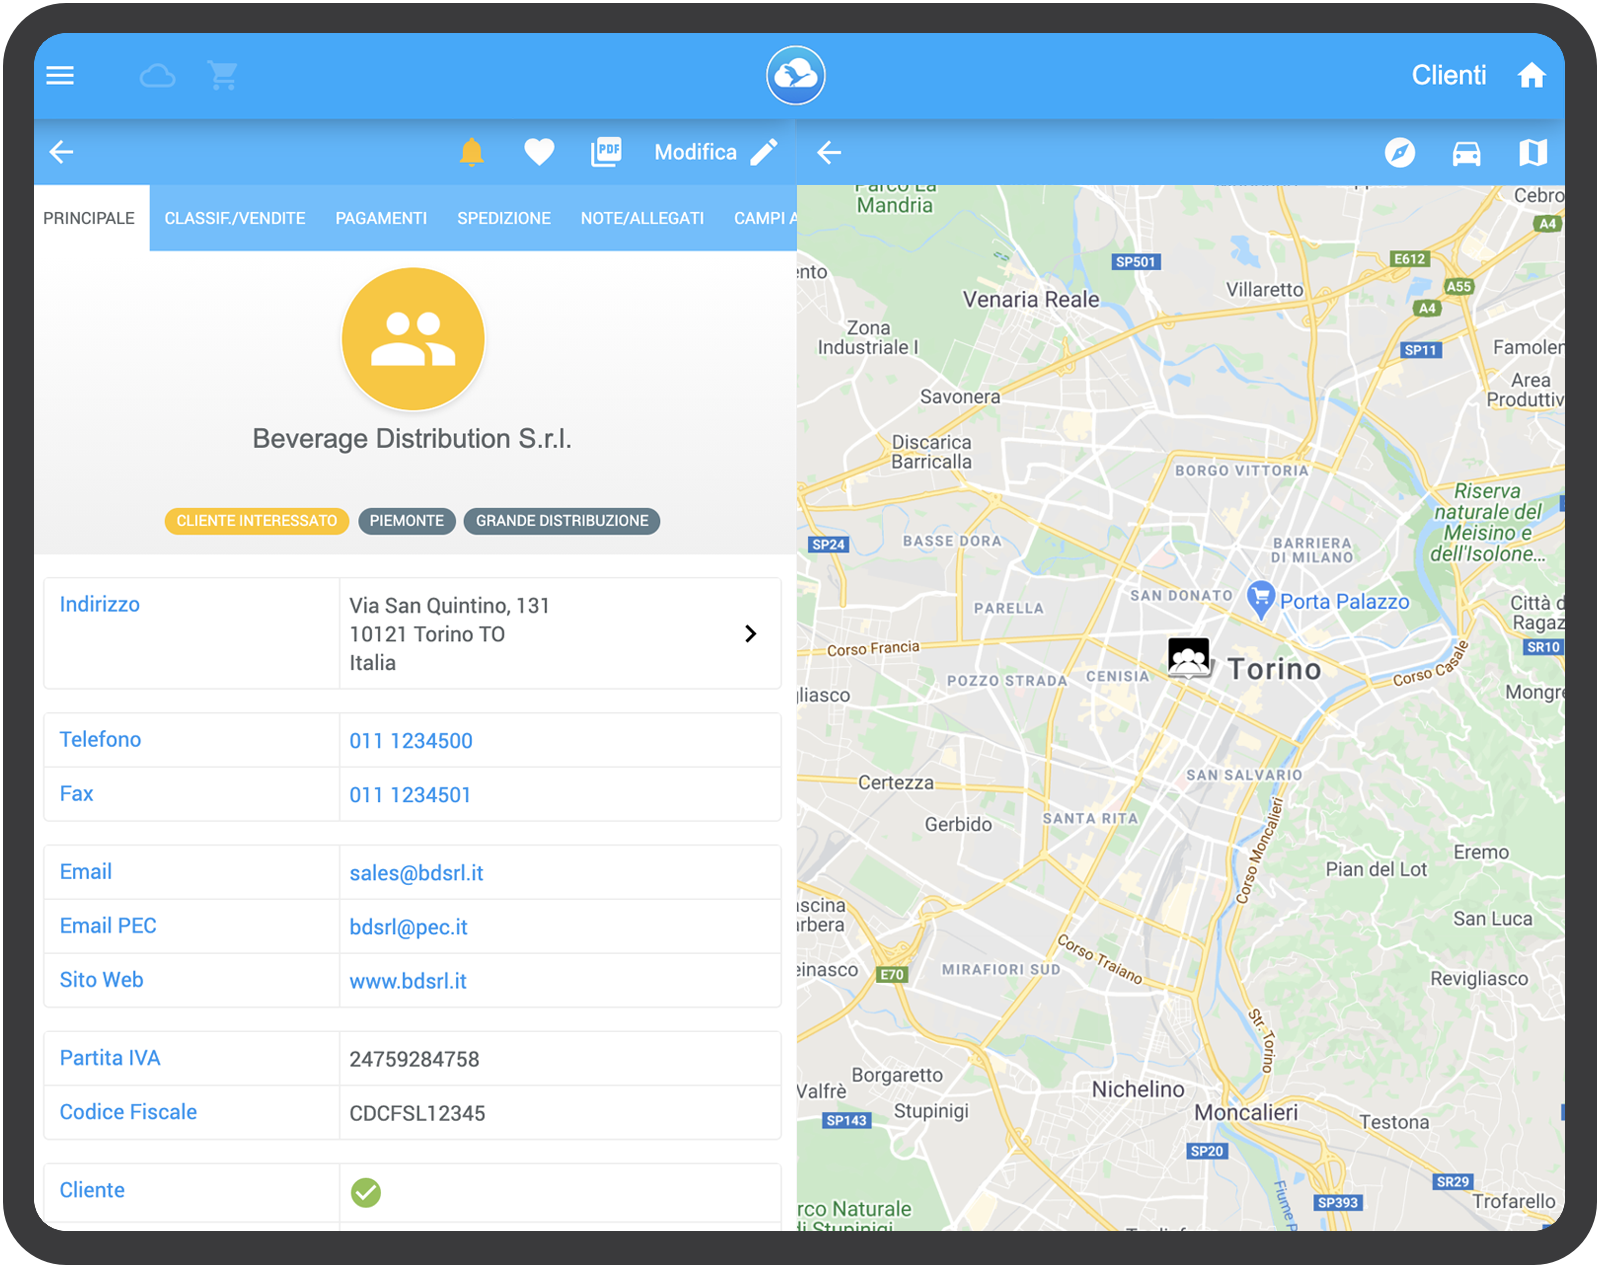Click Partita IVA value 24759284758
This screenshot has width=1600, height=1268.
[414, 1059]
